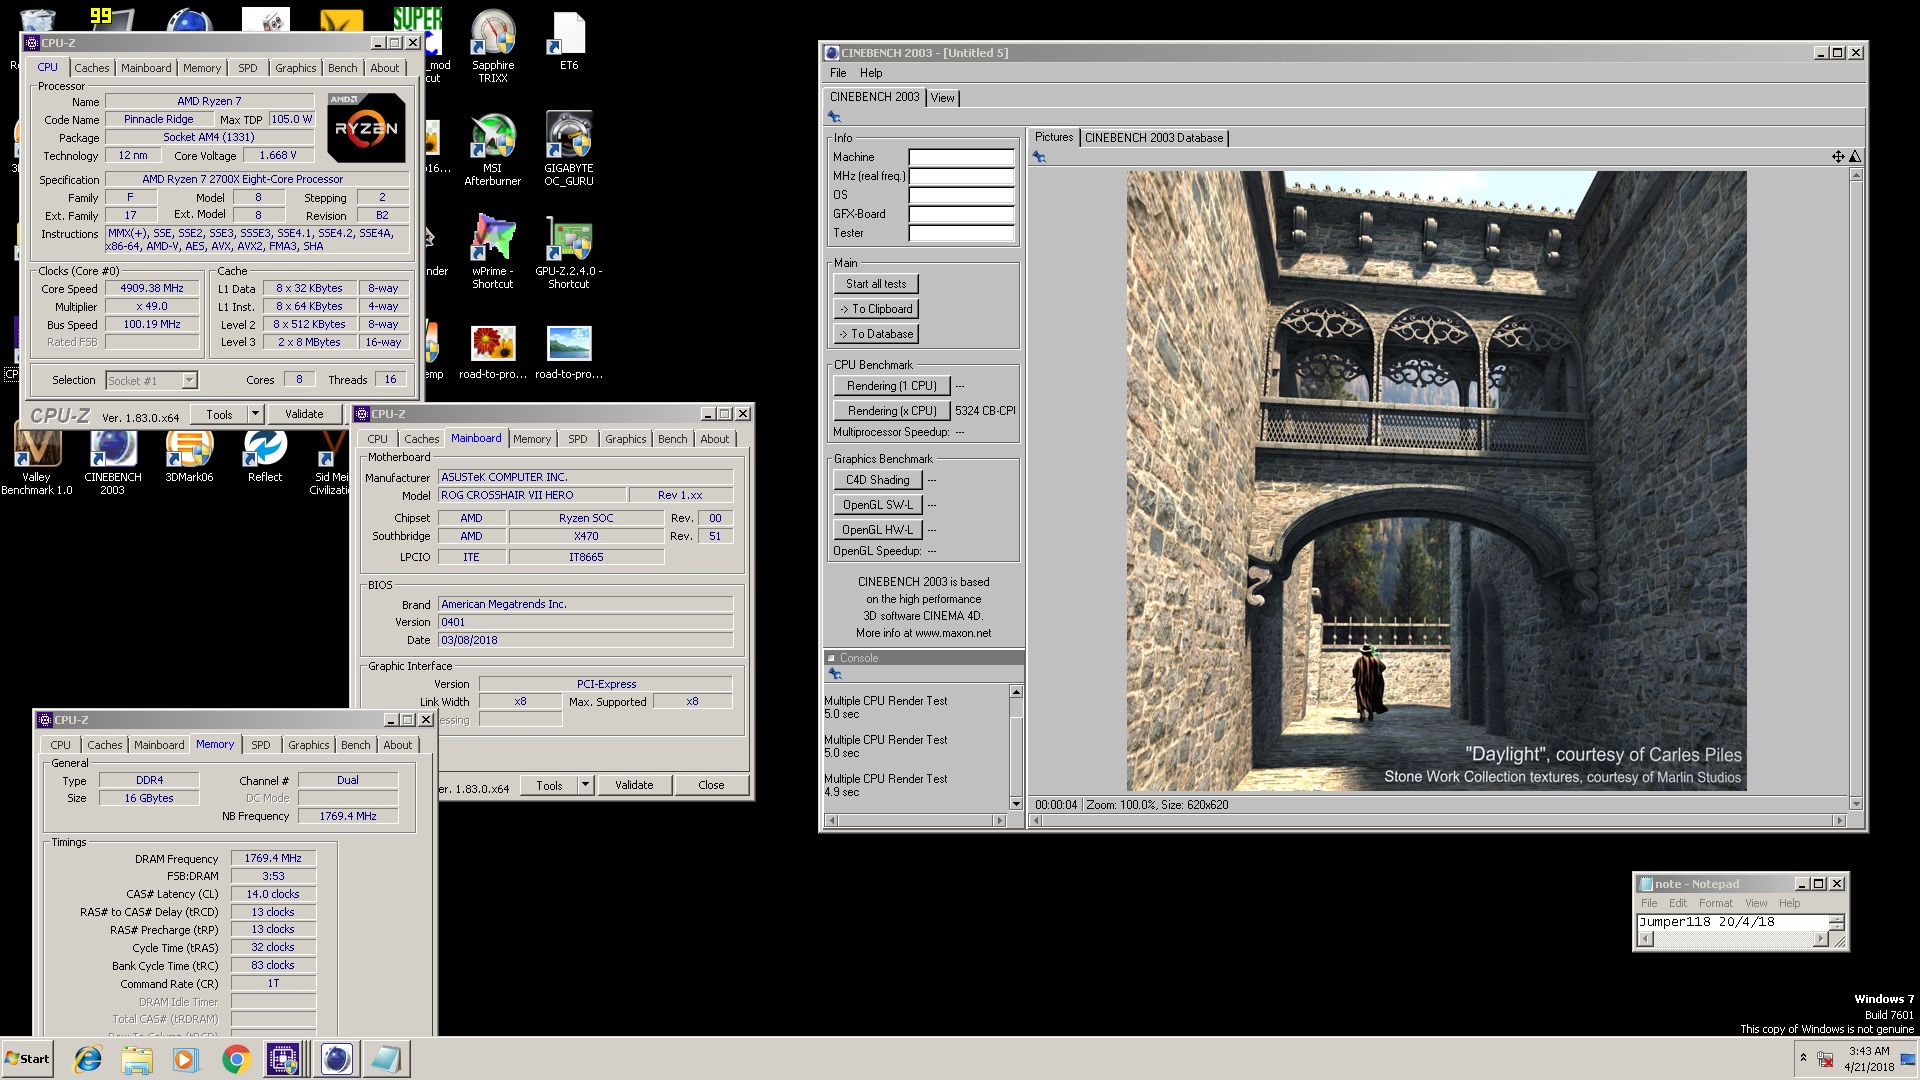
Task: Click To Database button
Action: [x=876, y=334]
